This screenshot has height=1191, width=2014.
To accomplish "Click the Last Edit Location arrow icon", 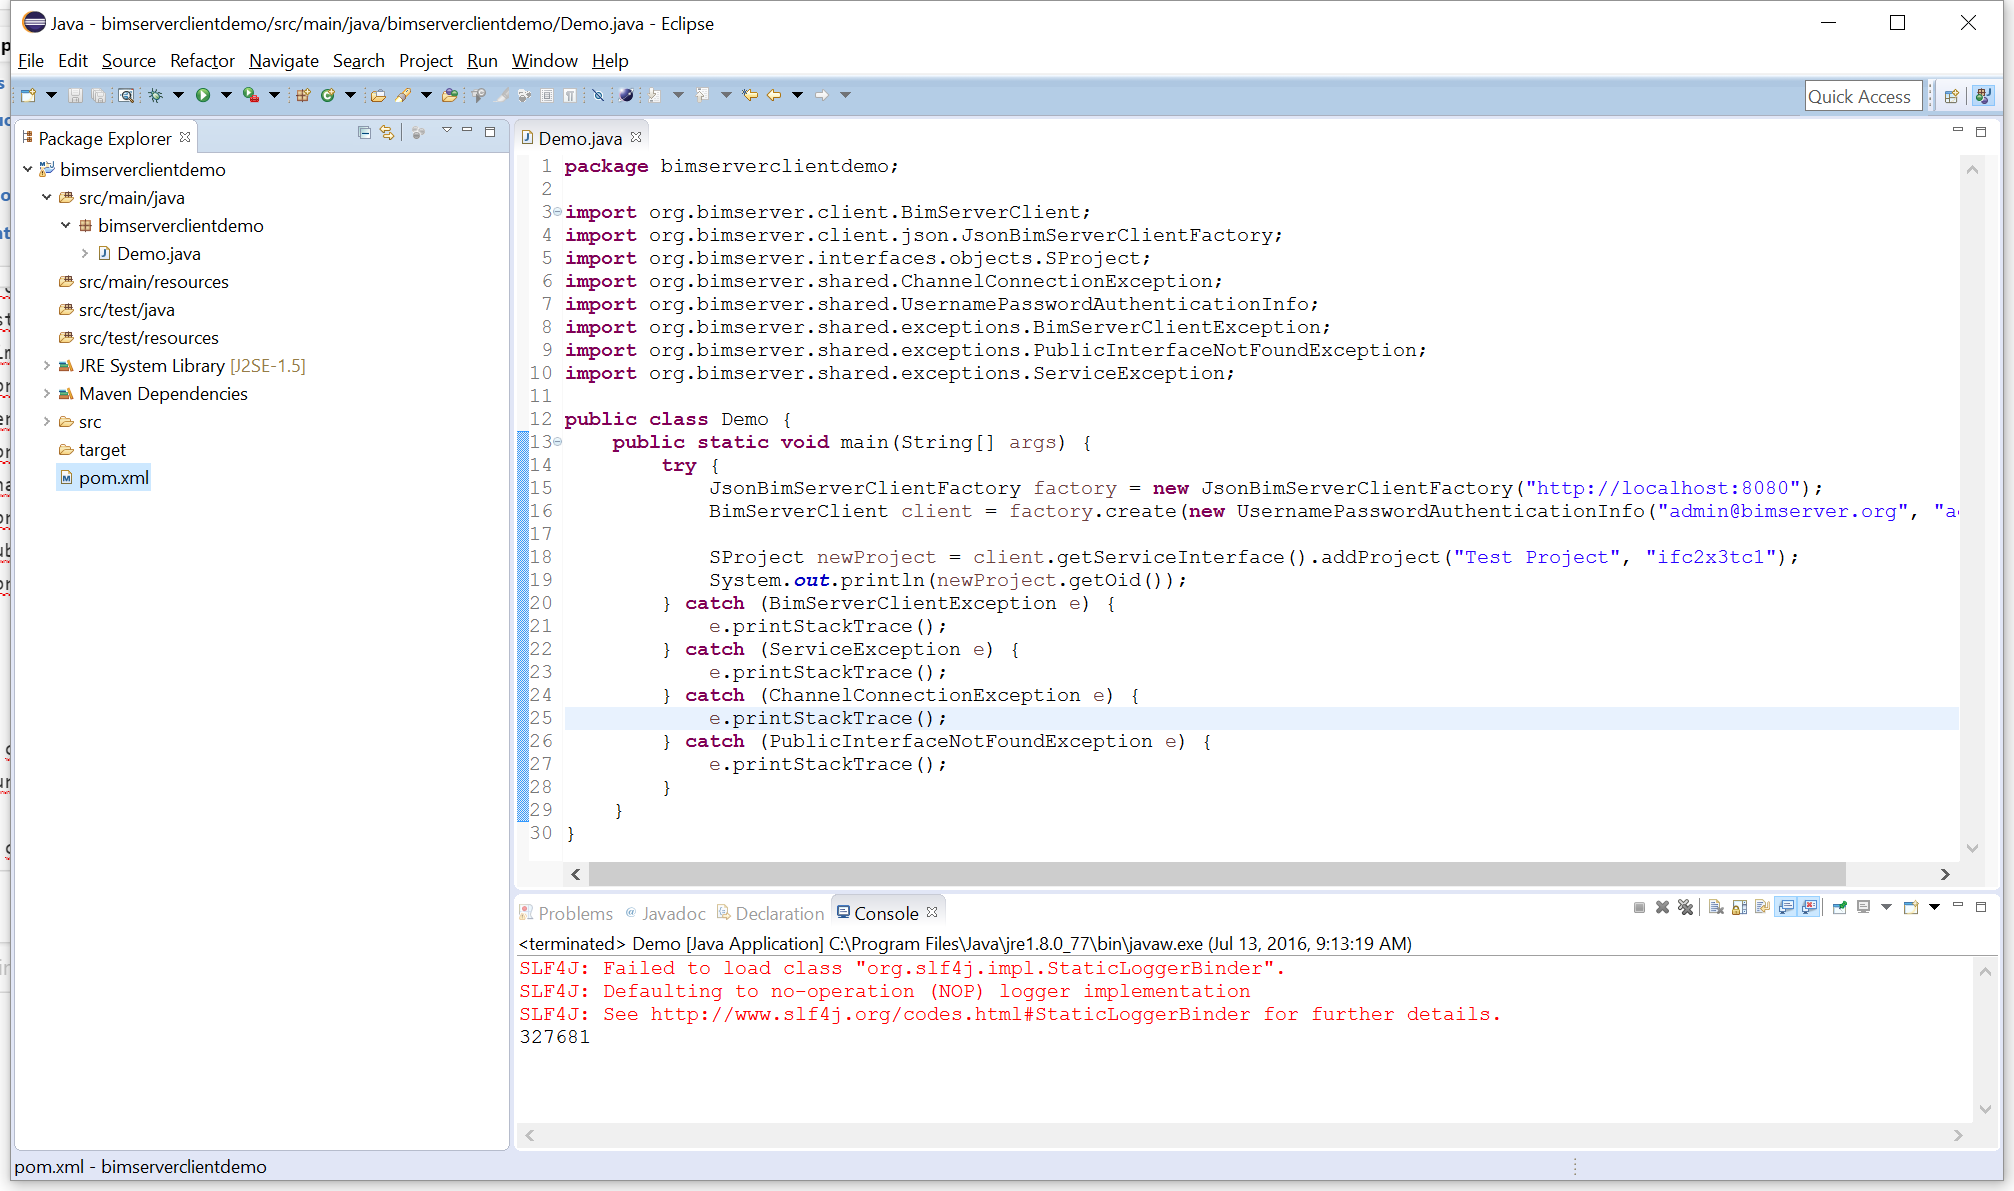I will [750, 95].
